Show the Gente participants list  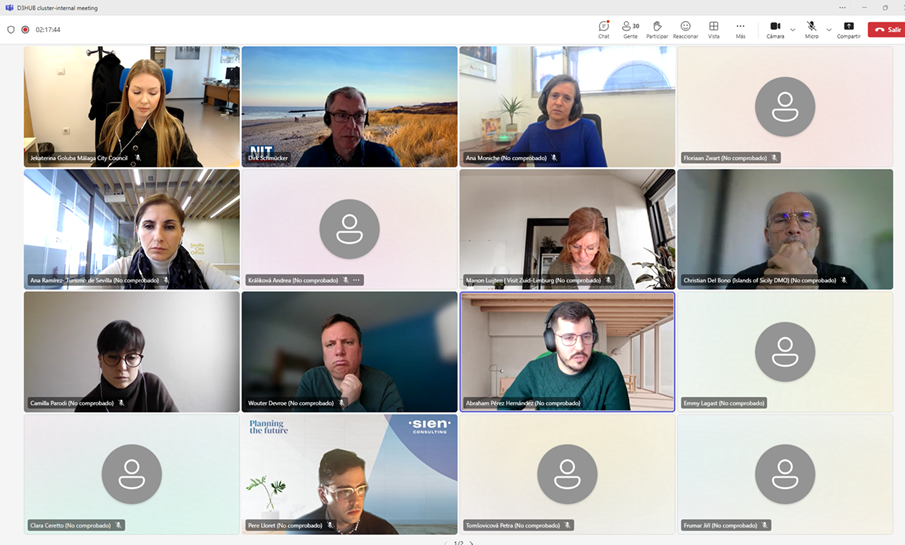[x=630, y=29]
